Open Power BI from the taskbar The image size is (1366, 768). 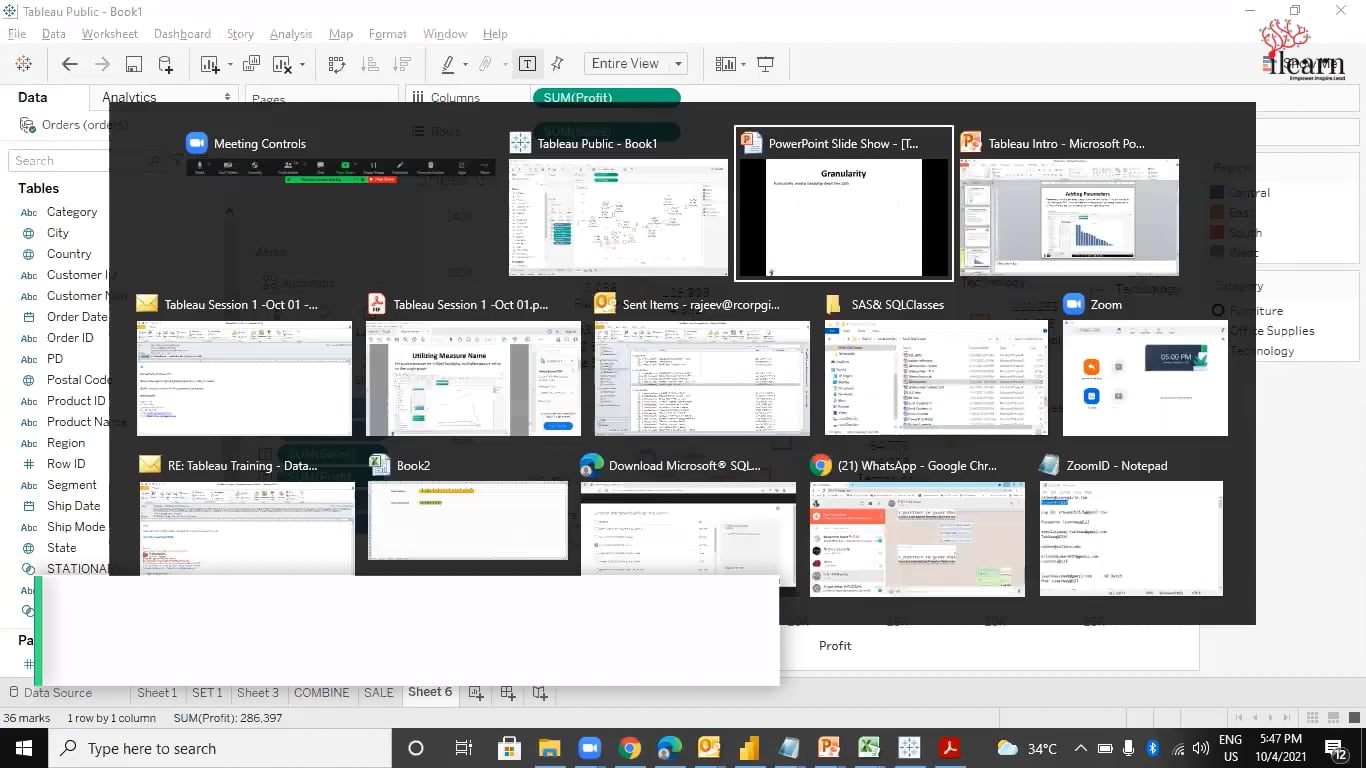pyautogui.click(x=749, y=748)
